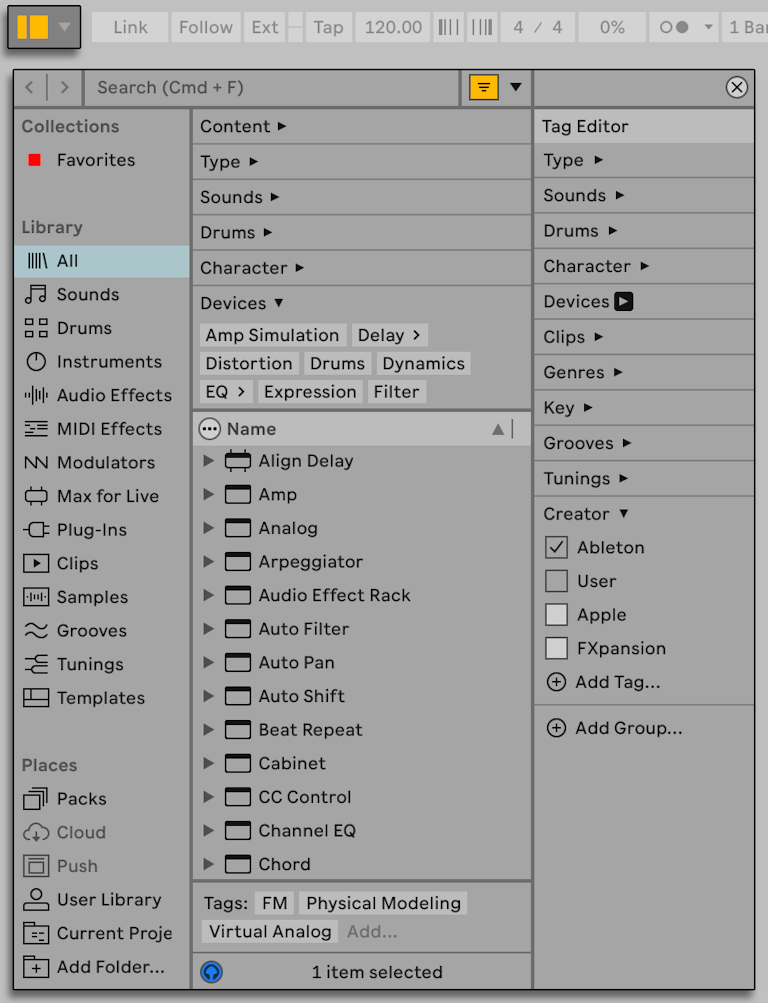Screen dimensions: 768x1003
Task: Click the yellow filter icon next to search
Action: pyautogui.click(x=484, y=87)
